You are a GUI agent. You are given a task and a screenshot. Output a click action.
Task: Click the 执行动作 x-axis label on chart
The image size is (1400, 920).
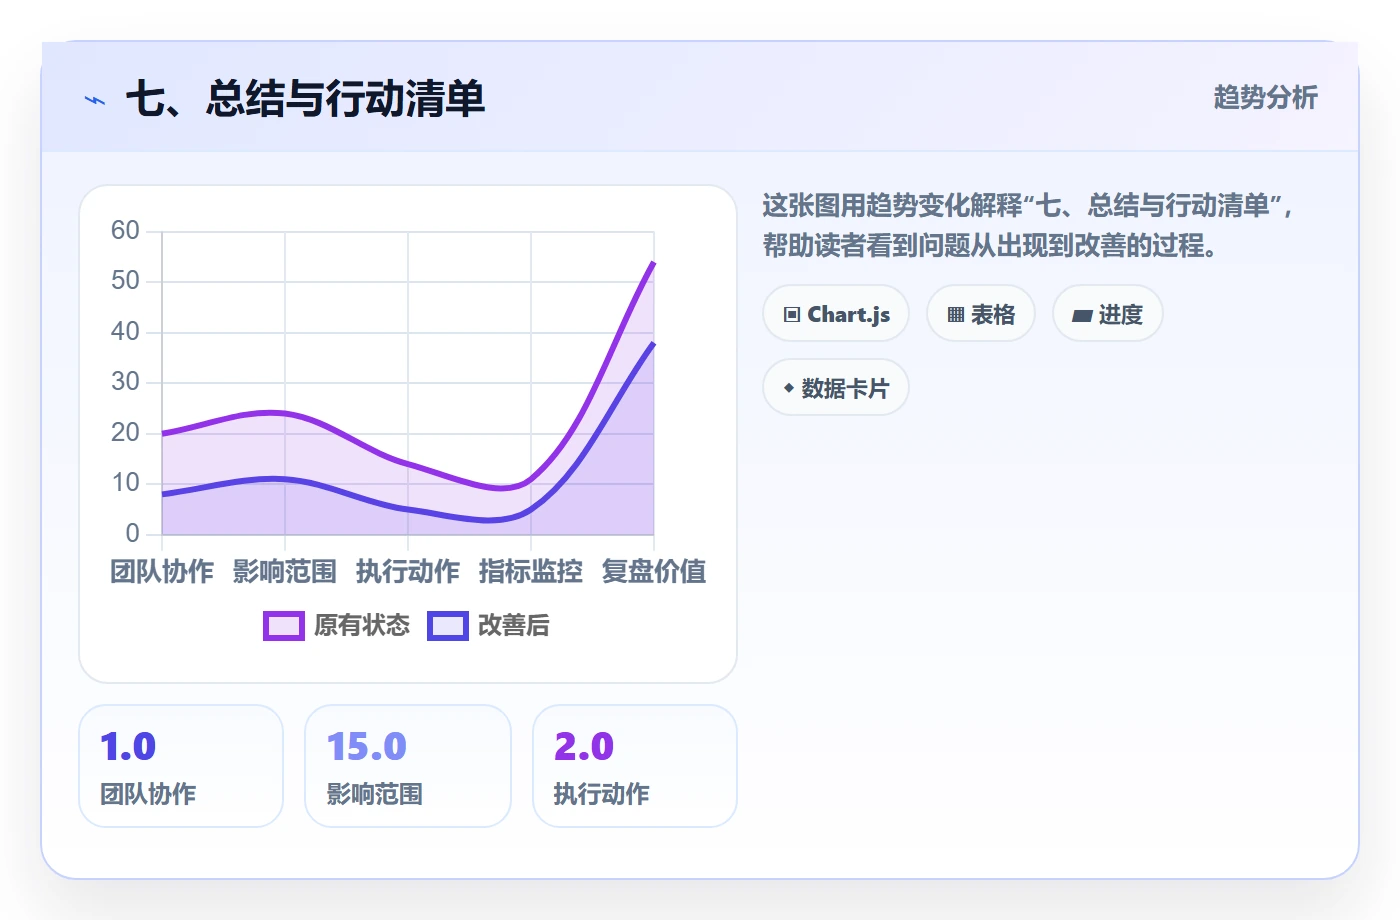(x=408, y=571)
